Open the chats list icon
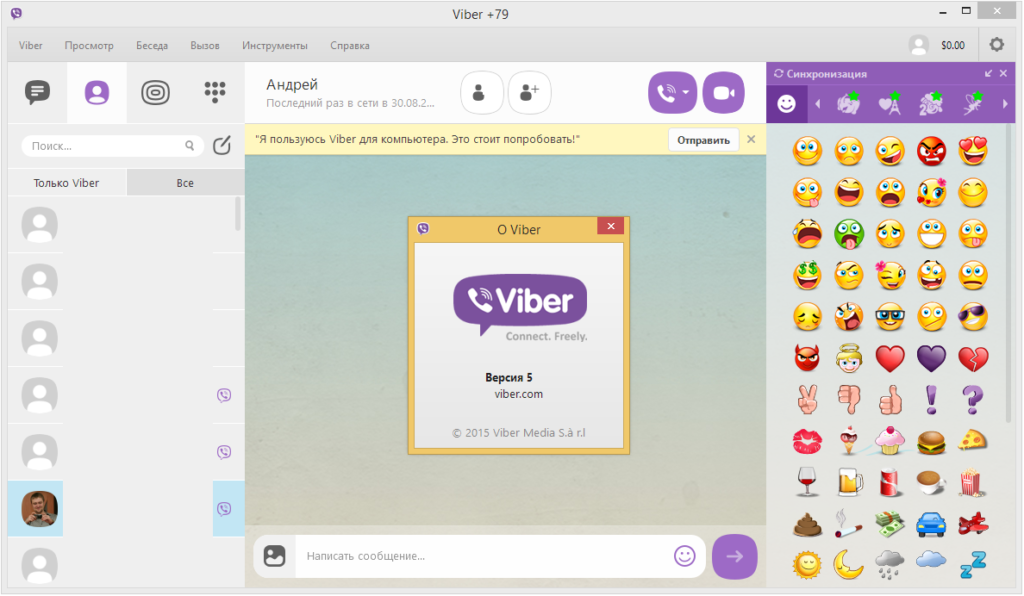The image size is (1024, 596). 38,92
